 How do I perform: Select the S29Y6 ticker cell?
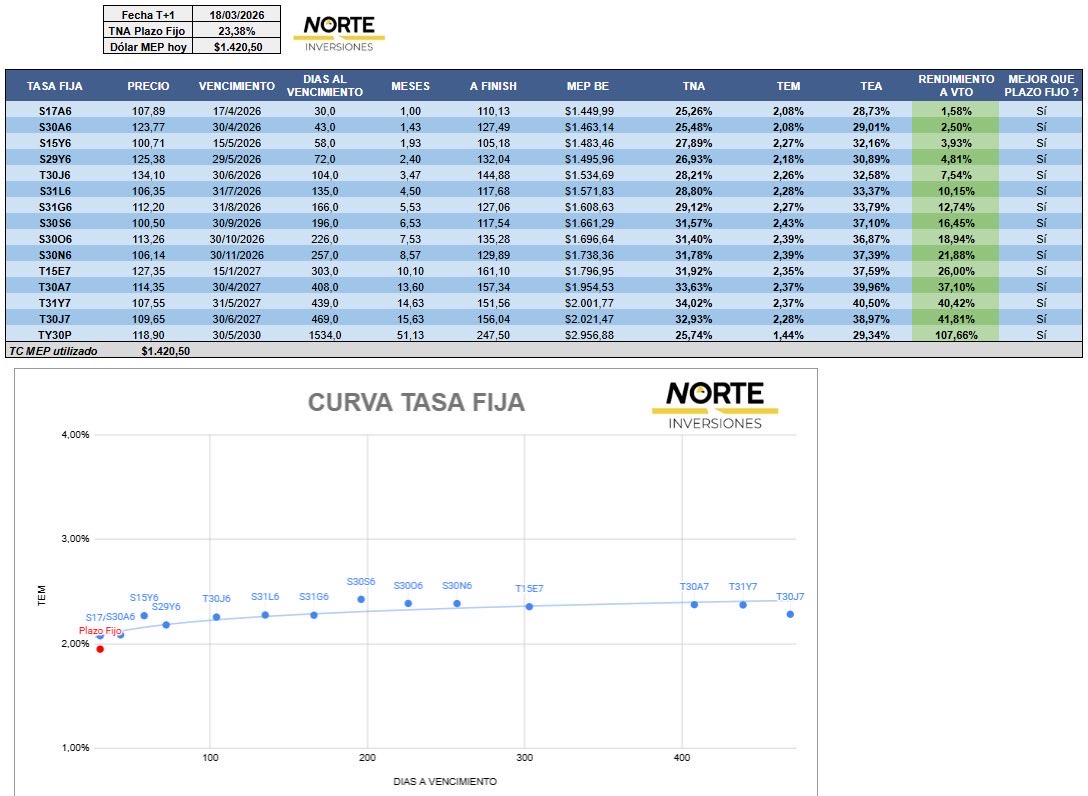[55, 159]
